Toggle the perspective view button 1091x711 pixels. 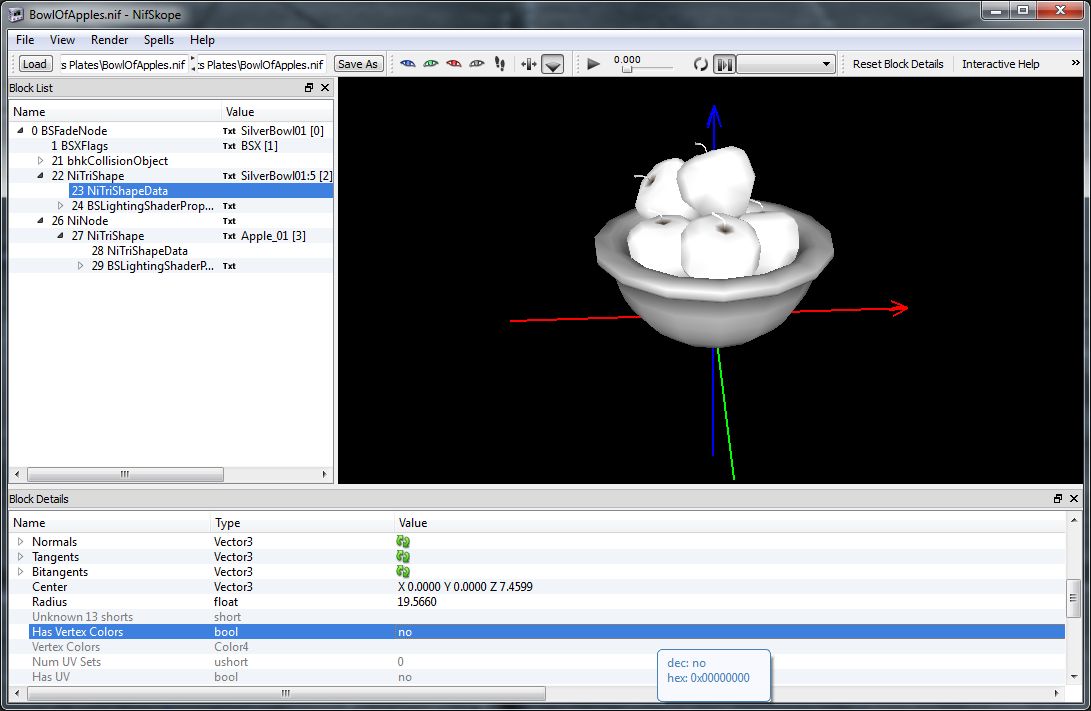pos(552,65)
